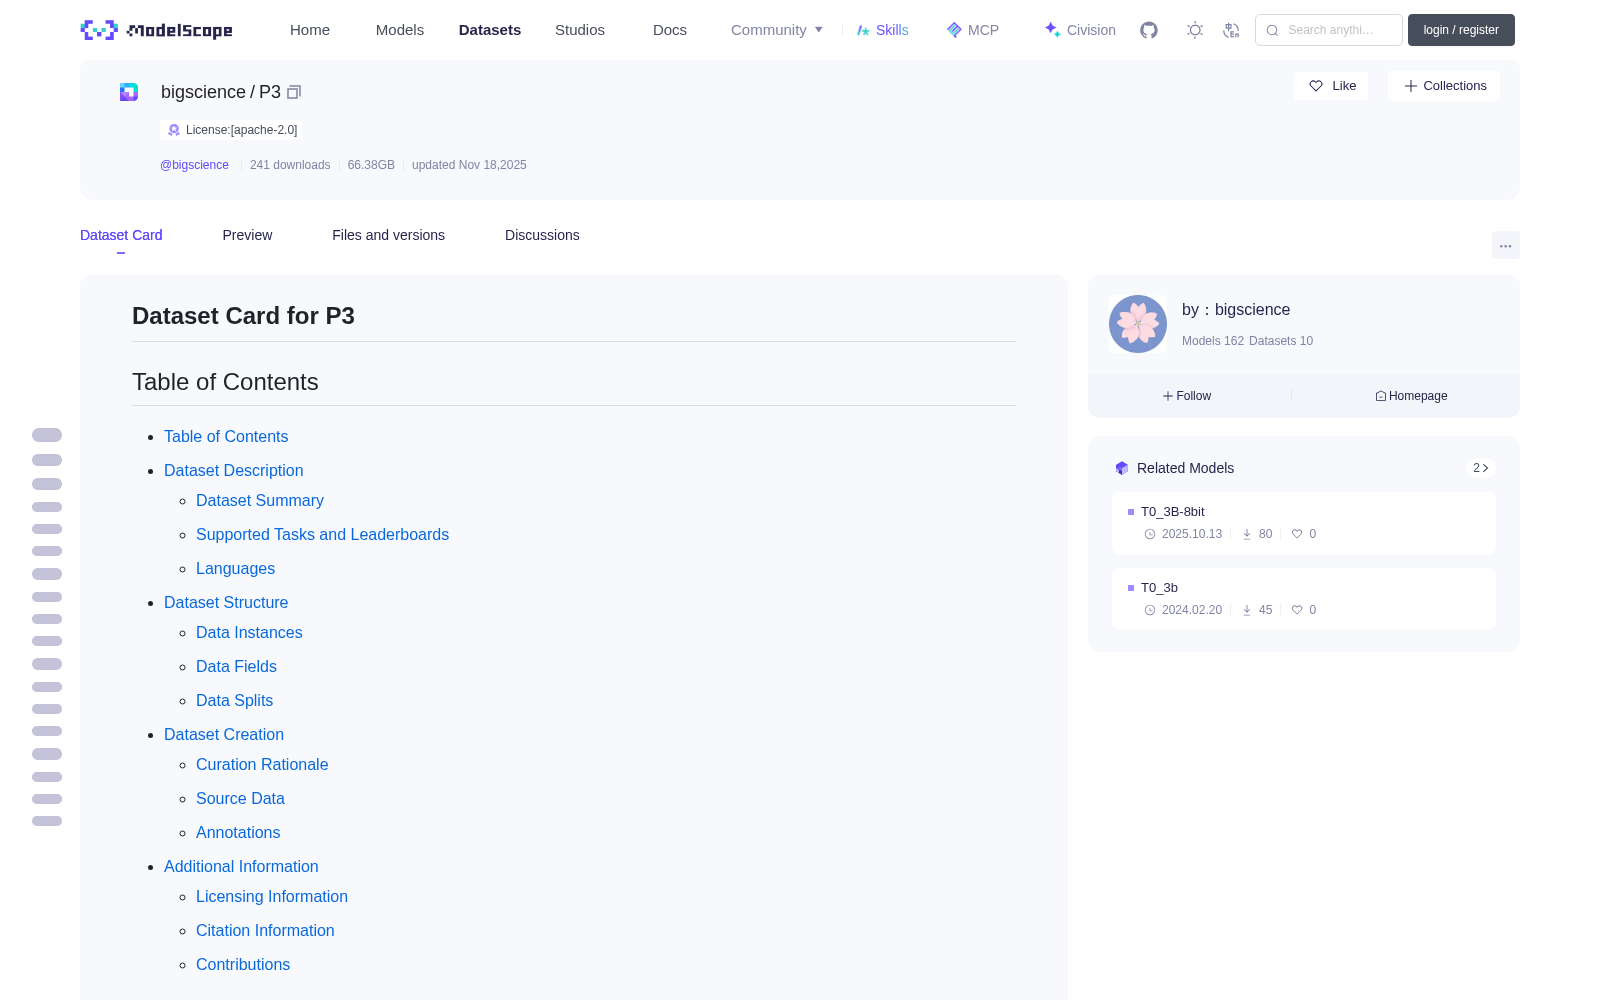The width and height of the screenshot is (1600, 1000).
Task: Jump to Supported Tasks and Leaderboards
Action: tap(322, 534)
